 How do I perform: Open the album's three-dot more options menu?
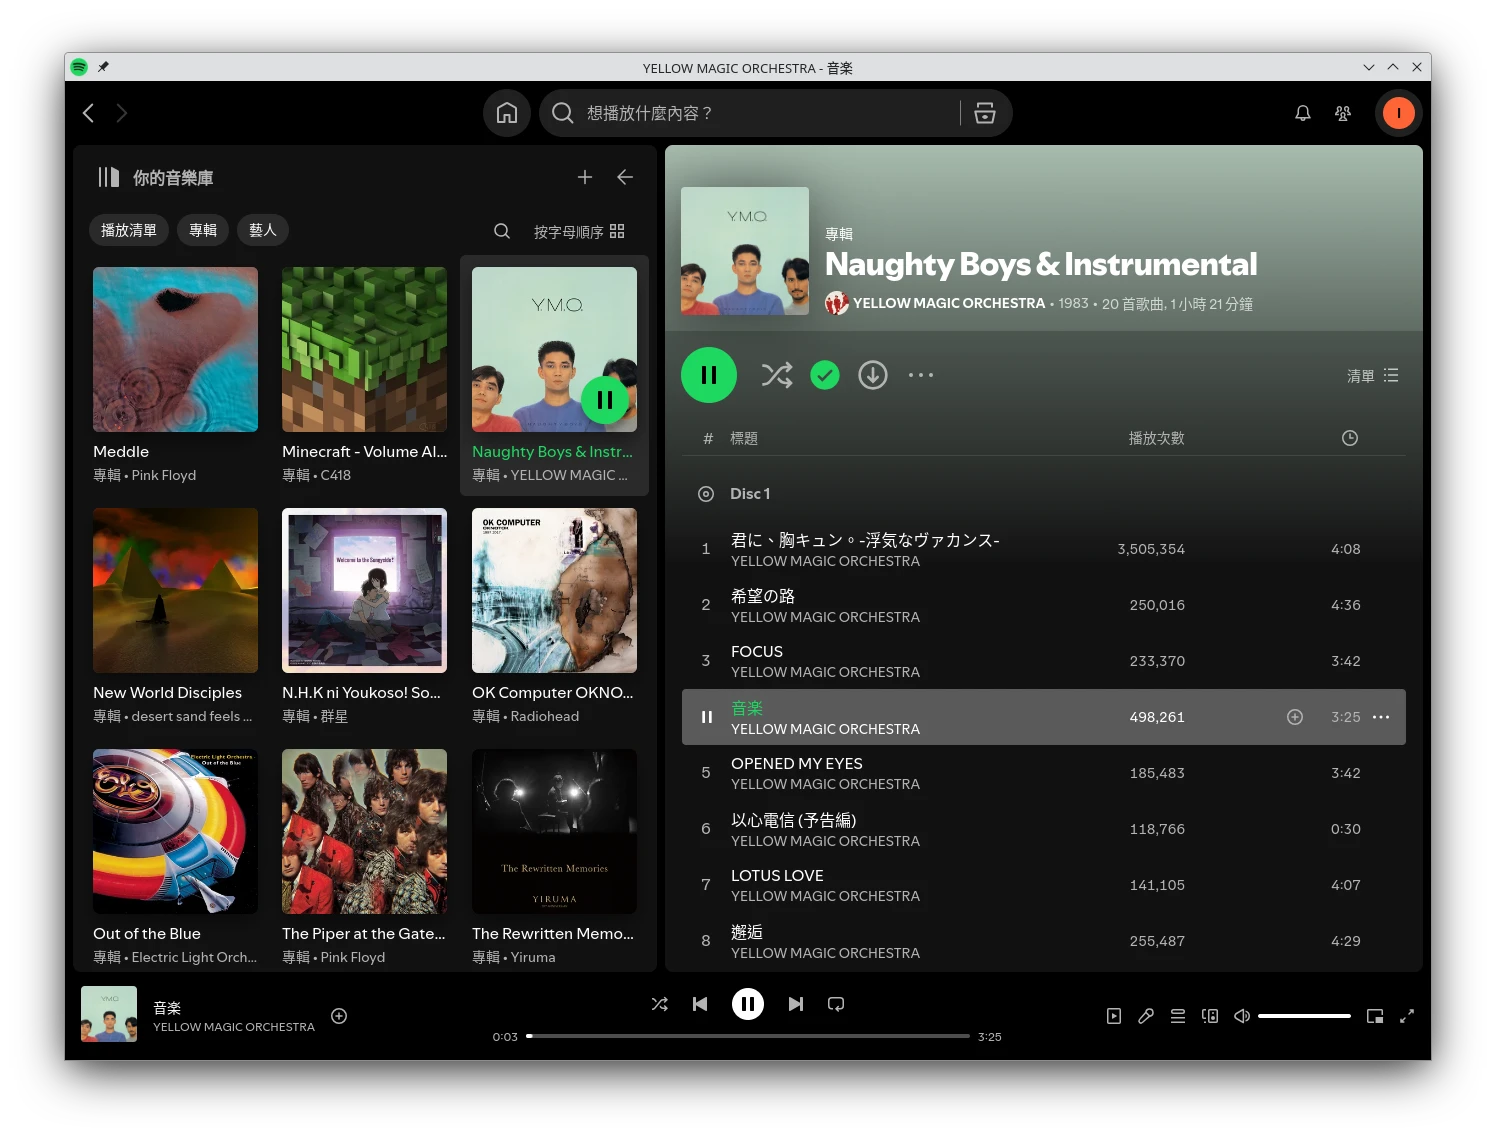(920, 375)
